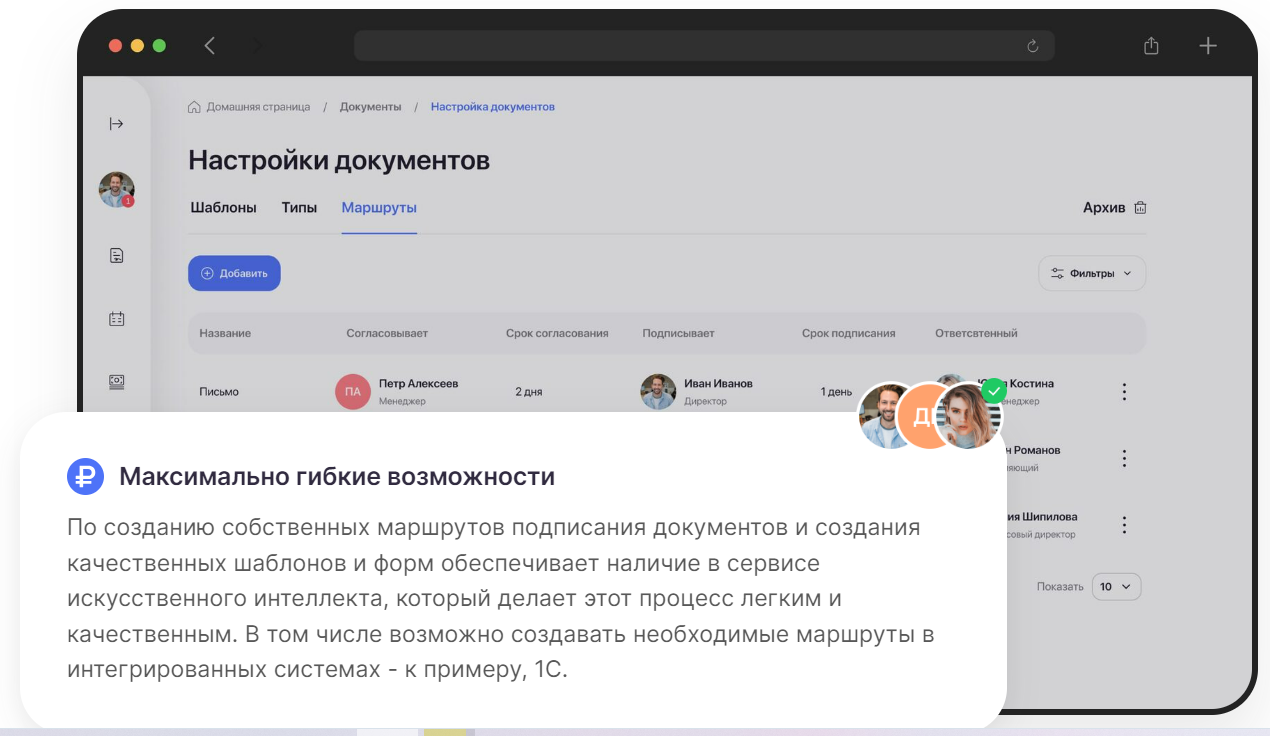
Task: Select the calendar icon in the sidebar
Action: pyautogui.click(x=117, y=318)
